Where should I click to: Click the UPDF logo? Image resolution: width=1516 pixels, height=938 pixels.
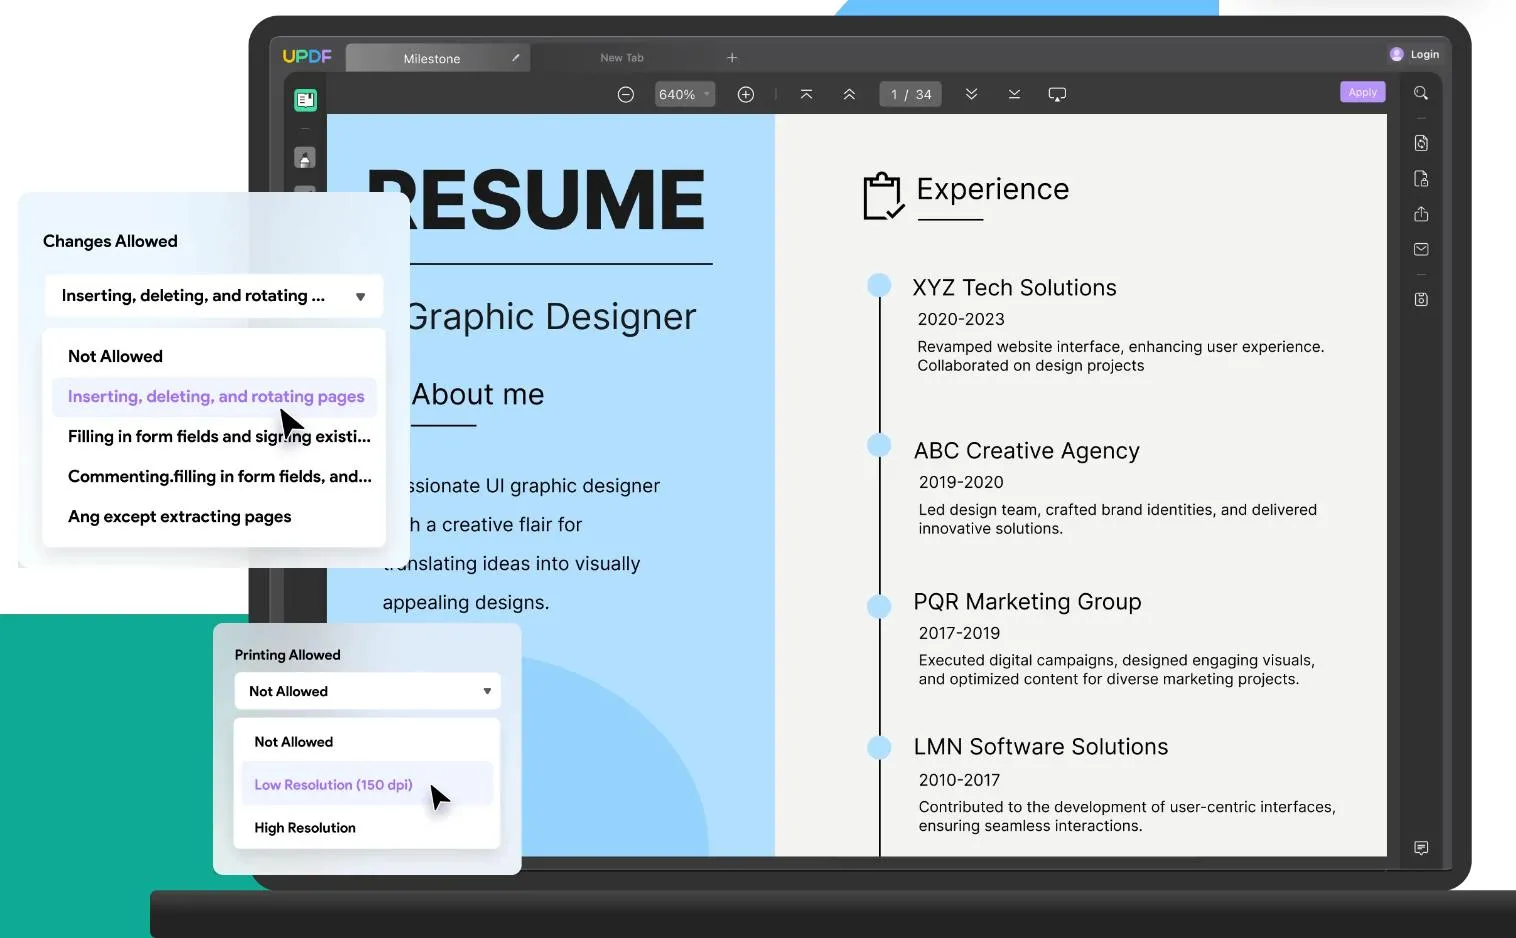(307, 57)
